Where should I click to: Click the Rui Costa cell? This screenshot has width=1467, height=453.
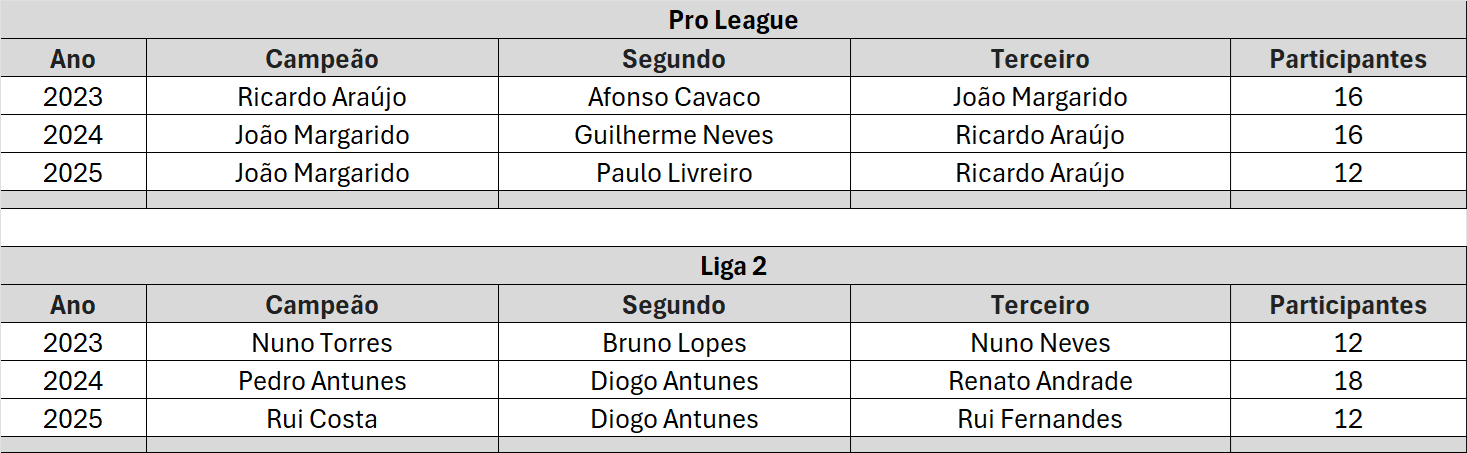pos(322,419)
